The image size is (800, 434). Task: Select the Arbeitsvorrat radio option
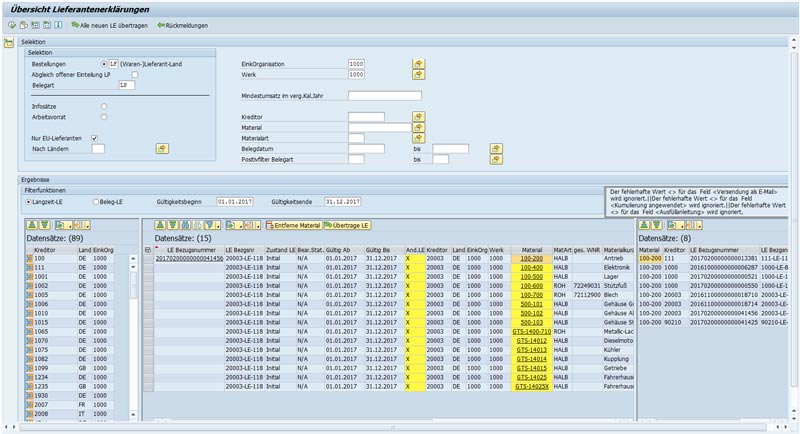[104, 117]
